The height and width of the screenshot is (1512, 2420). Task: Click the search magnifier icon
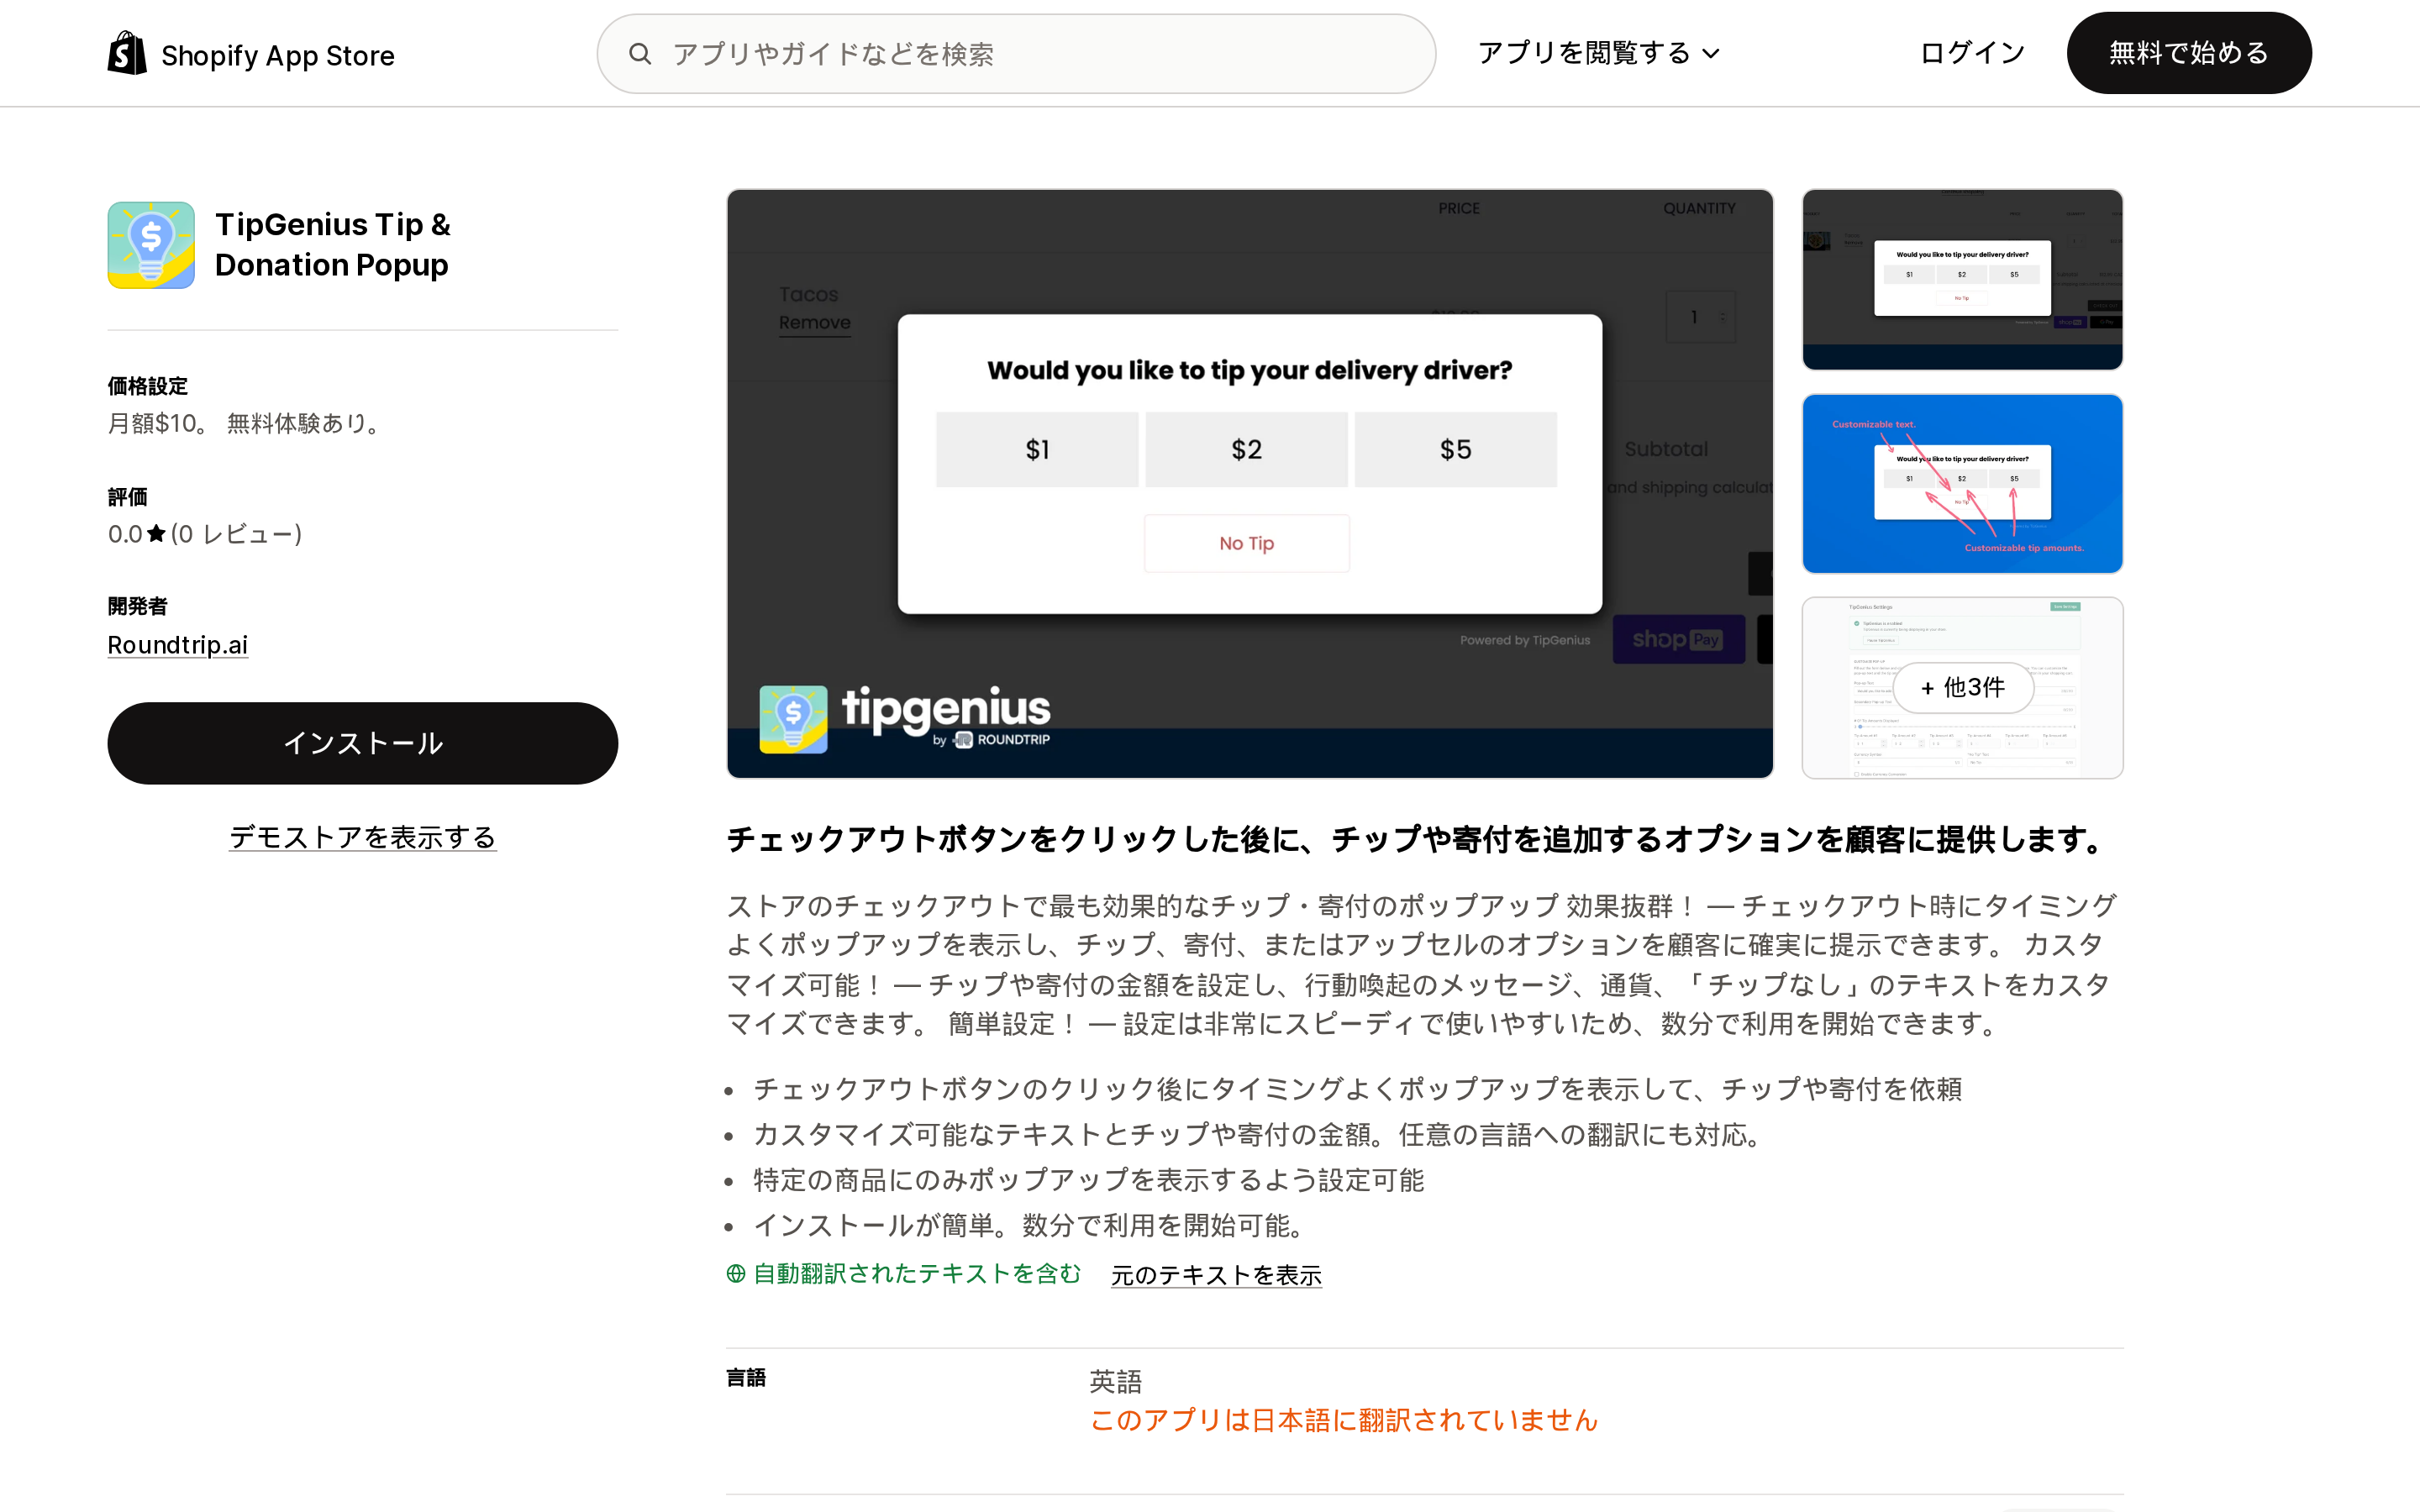[640, 54]
